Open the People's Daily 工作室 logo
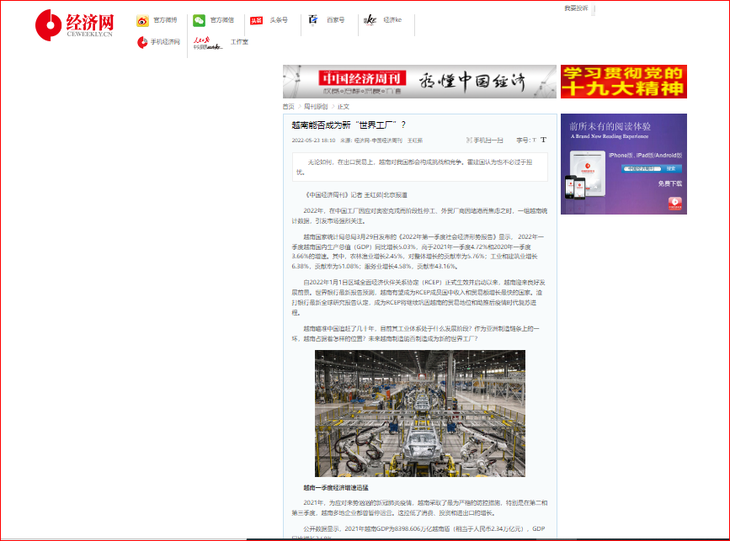 (208, 43)
